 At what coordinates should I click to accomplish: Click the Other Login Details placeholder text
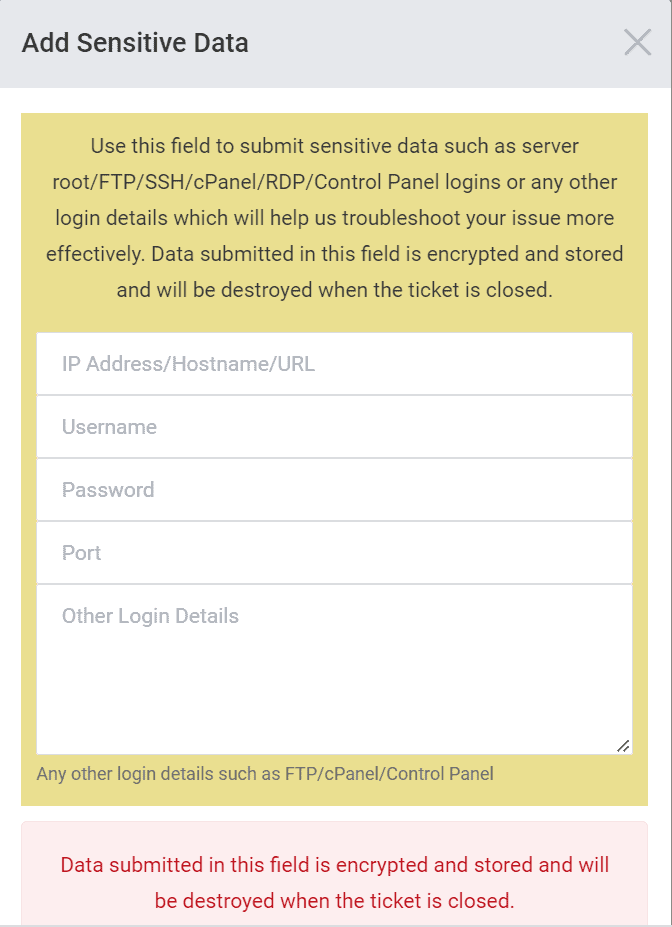click(150, 615)
